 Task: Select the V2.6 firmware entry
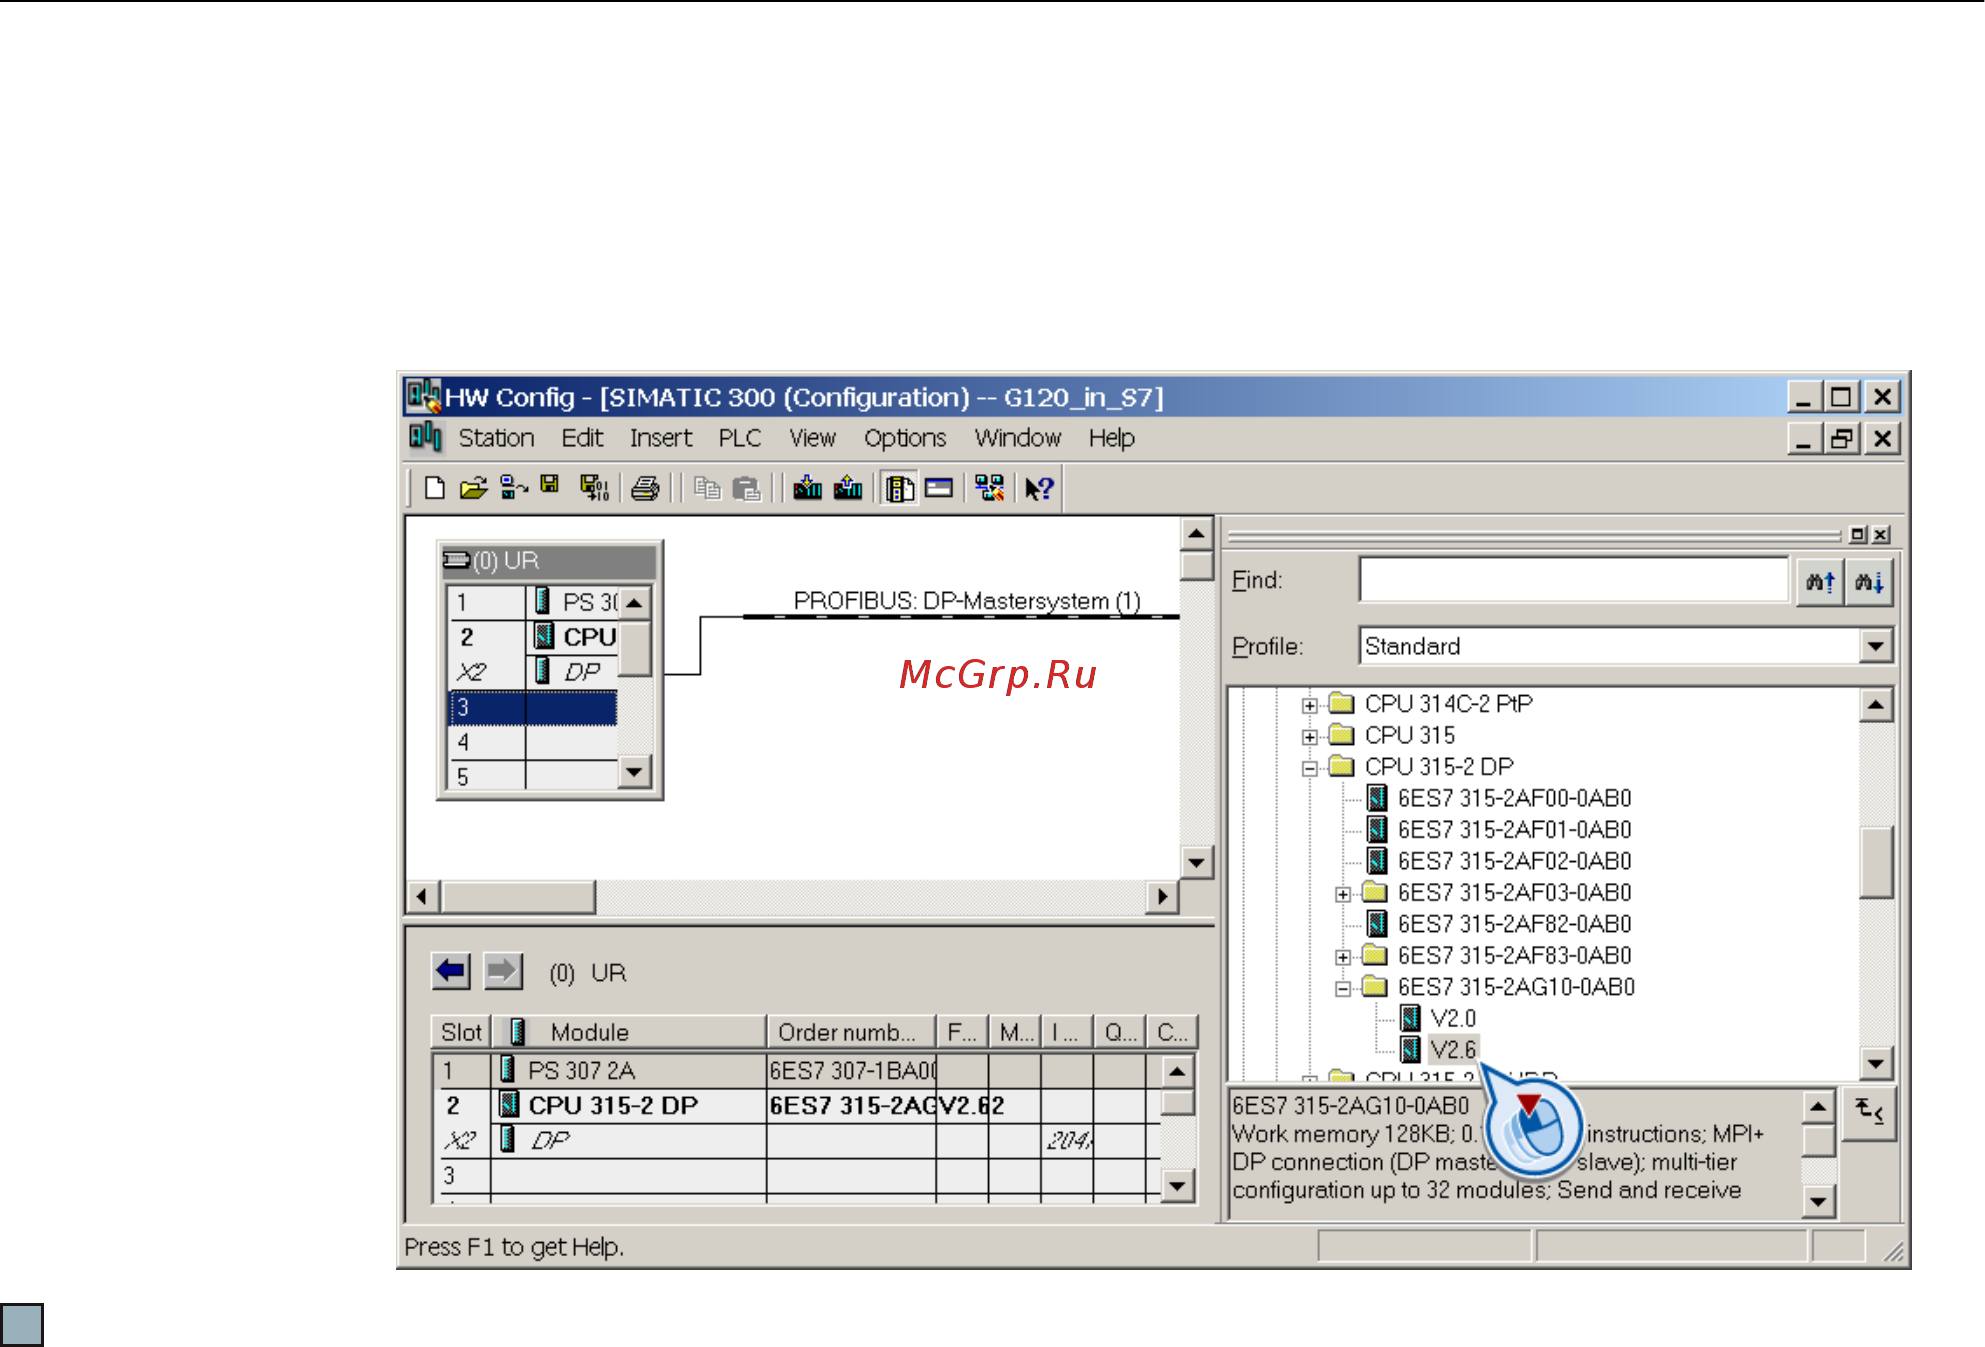click(1452, 1050)
